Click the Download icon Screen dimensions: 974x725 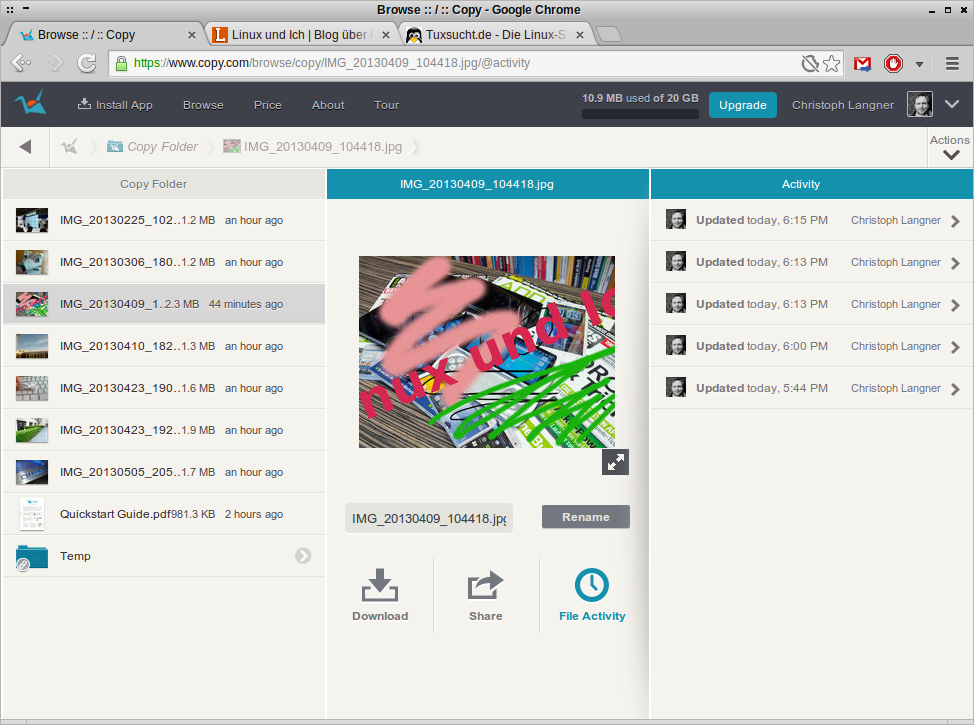[x=380, y=585]
